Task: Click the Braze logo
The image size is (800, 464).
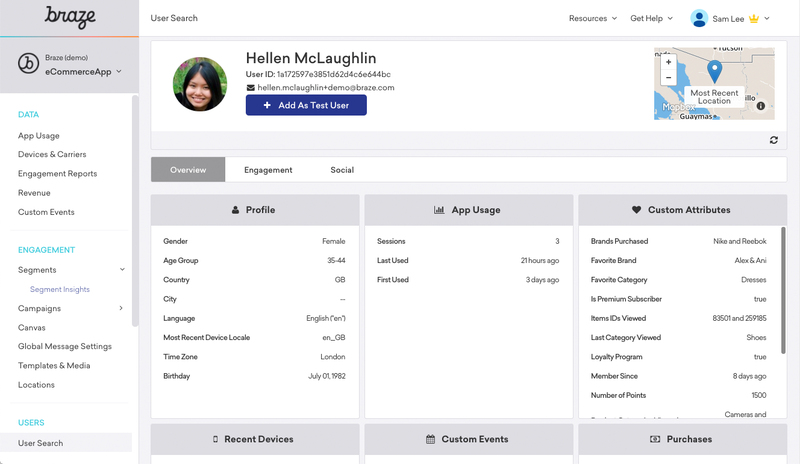Action: pyautogui.click(x=70, y=17)
